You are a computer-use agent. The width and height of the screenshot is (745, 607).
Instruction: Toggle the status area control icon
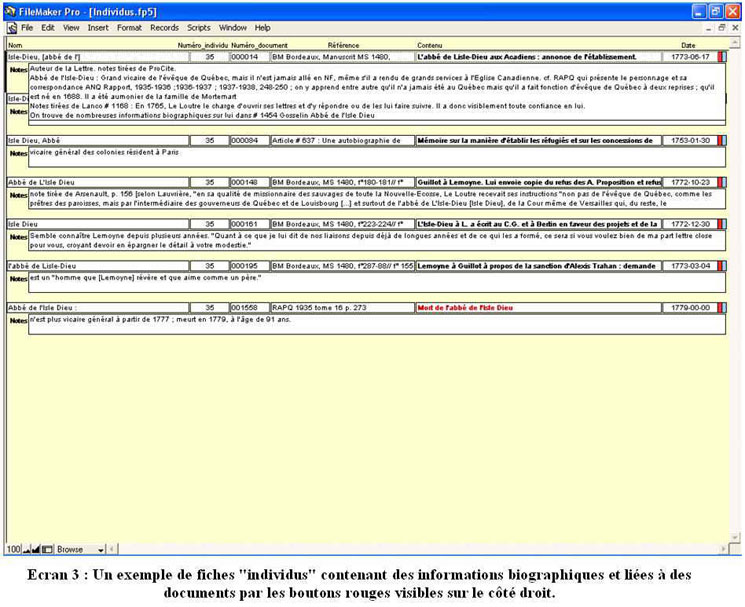(x=47, y=550)
